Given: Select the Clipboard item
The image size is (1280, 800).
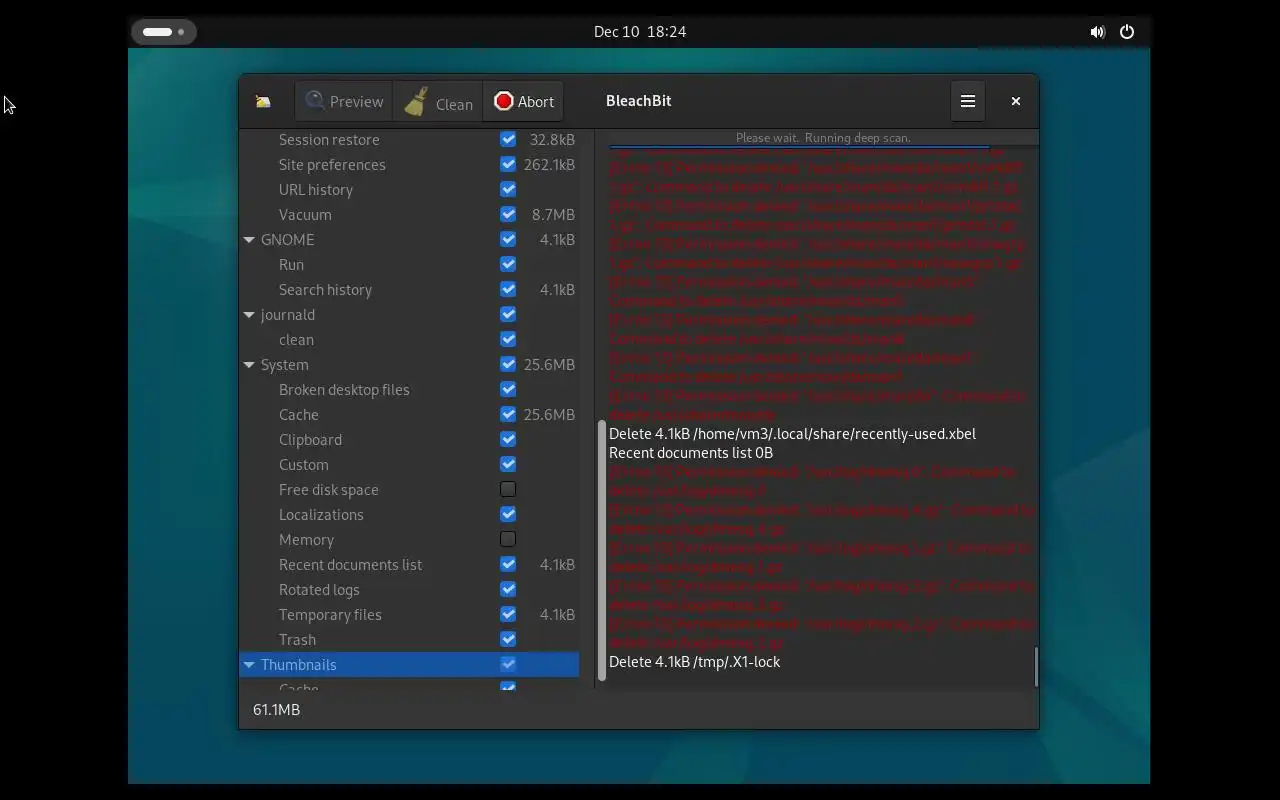Looking at the screenshot, I should coord(310,439).
